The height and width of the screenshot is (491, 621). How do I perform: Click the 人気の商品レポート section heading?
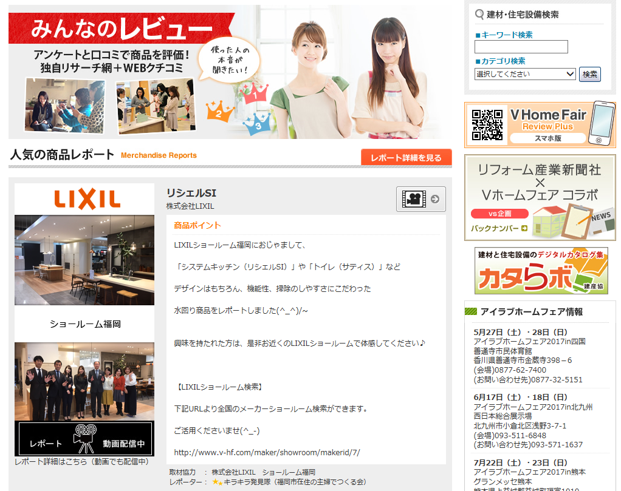62,154
